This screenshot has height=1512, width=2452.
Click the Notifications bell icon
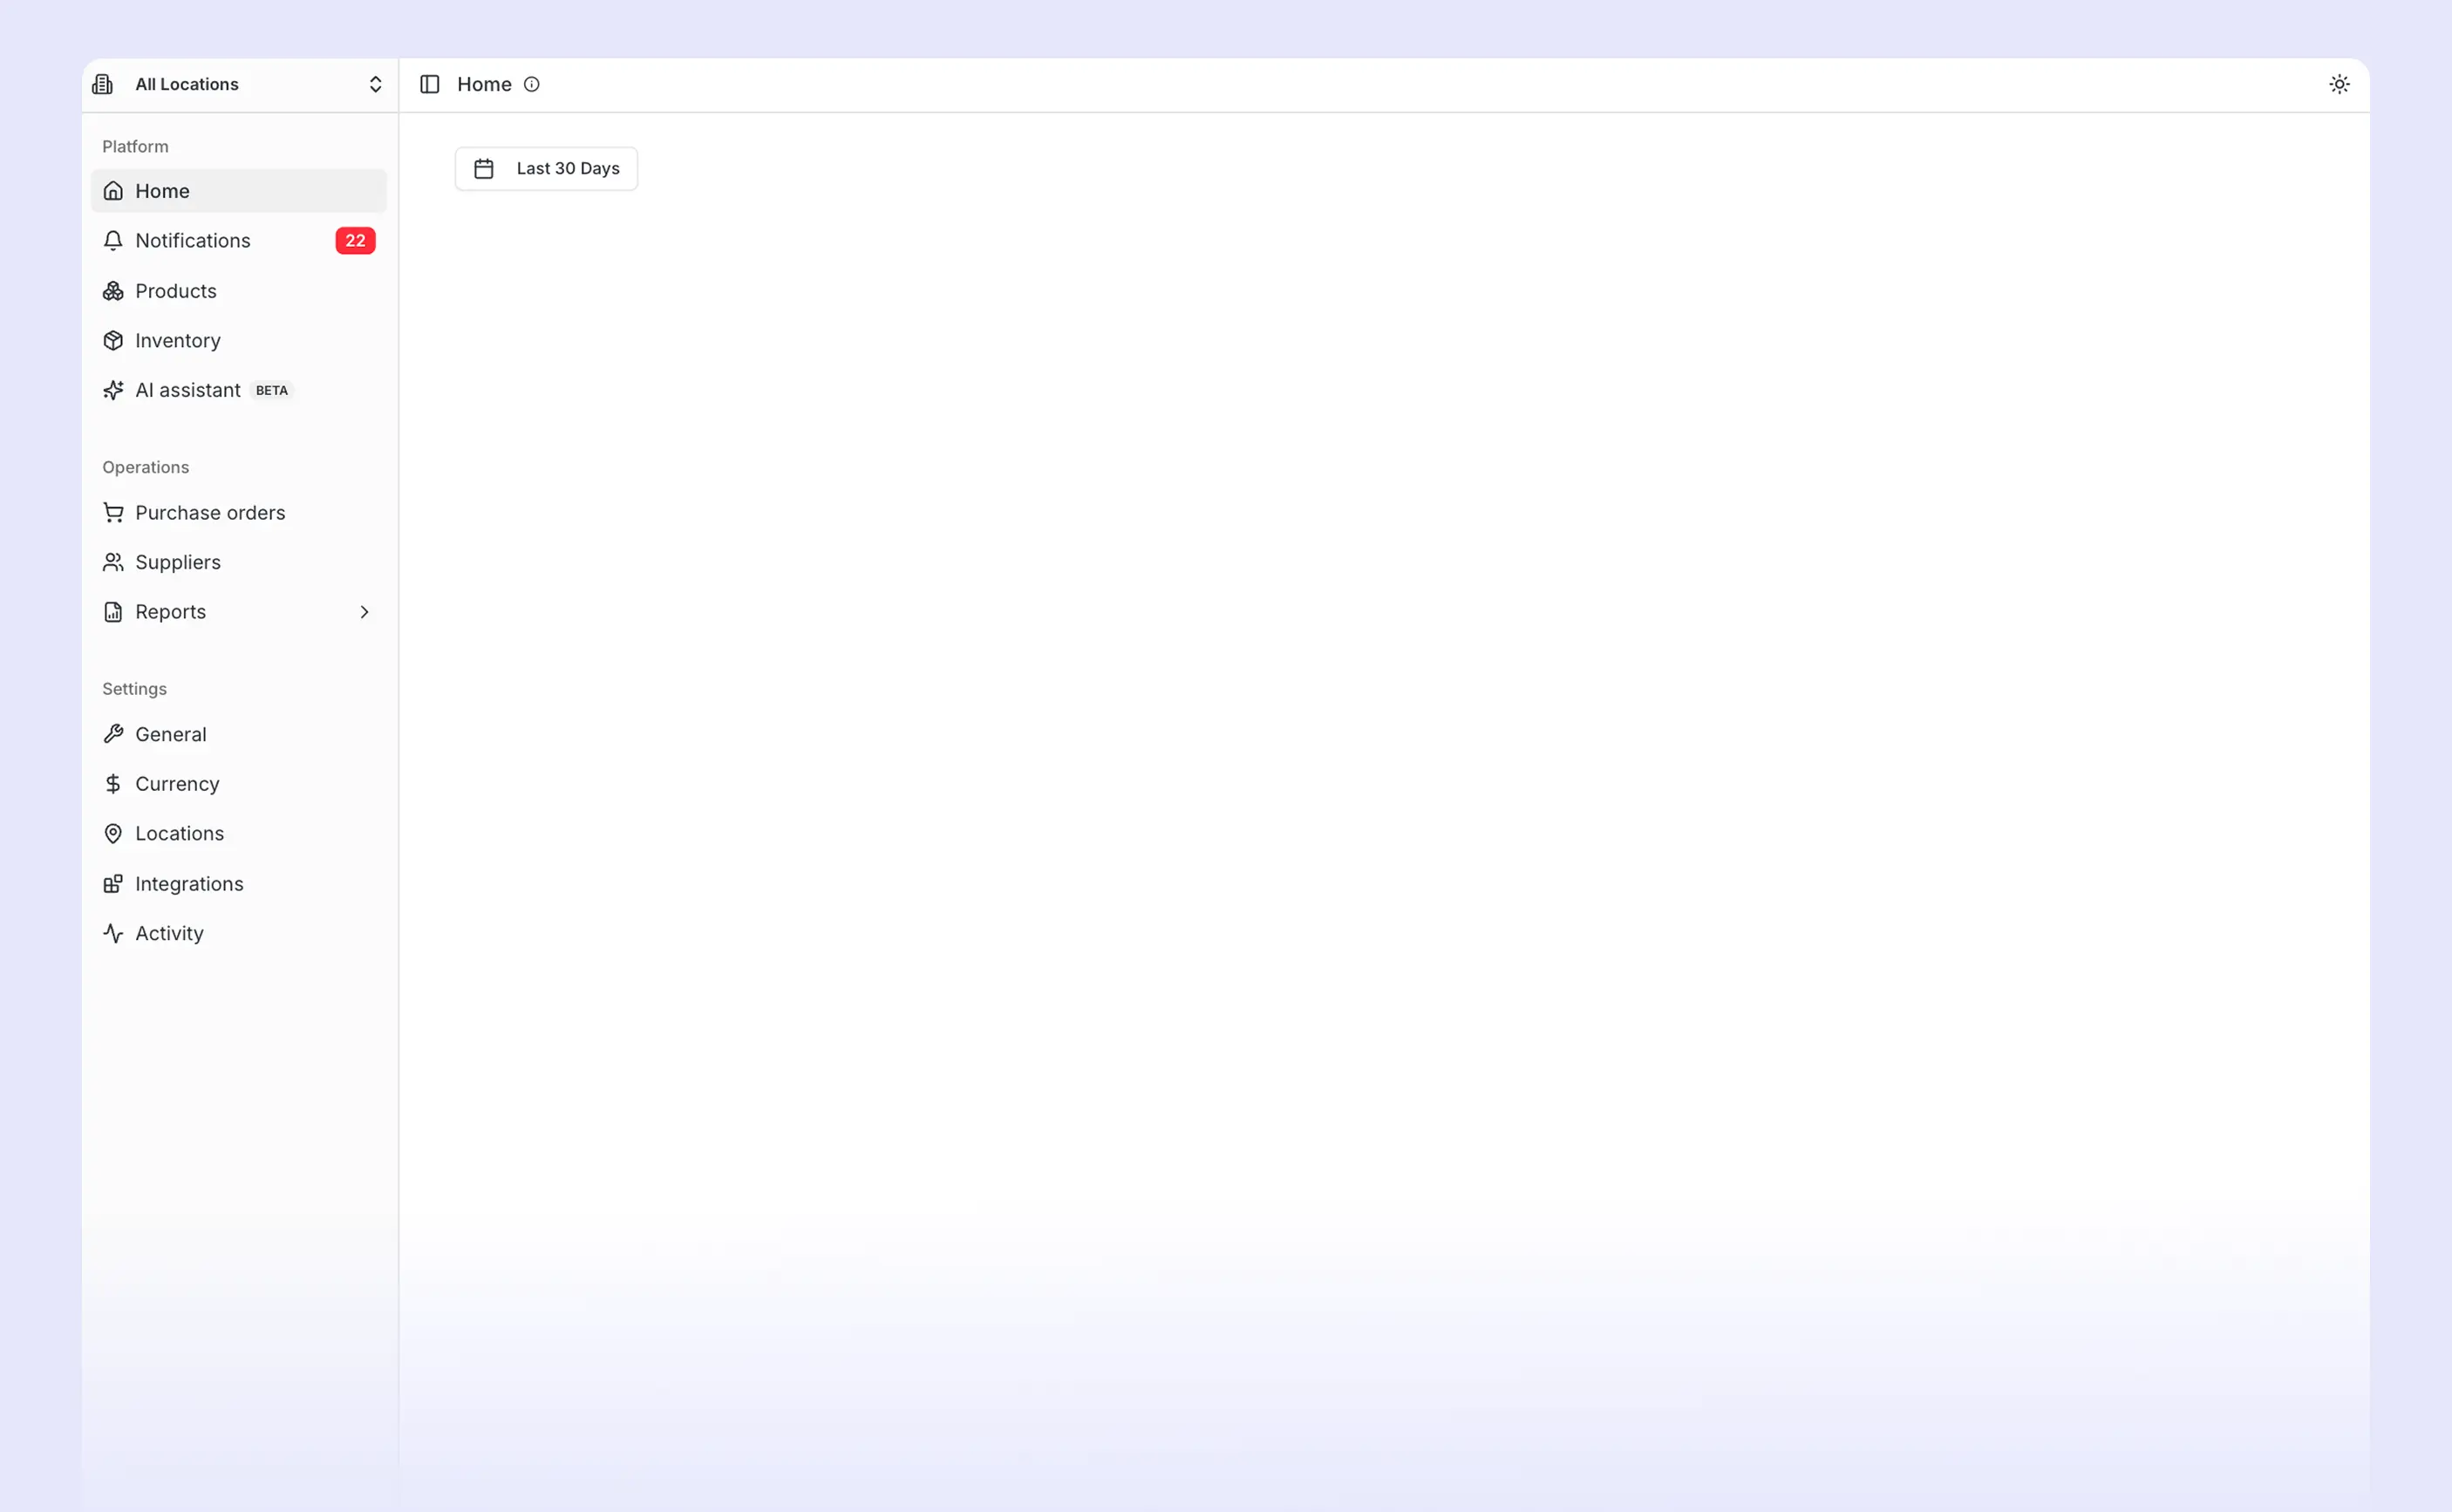pos(113,241)
